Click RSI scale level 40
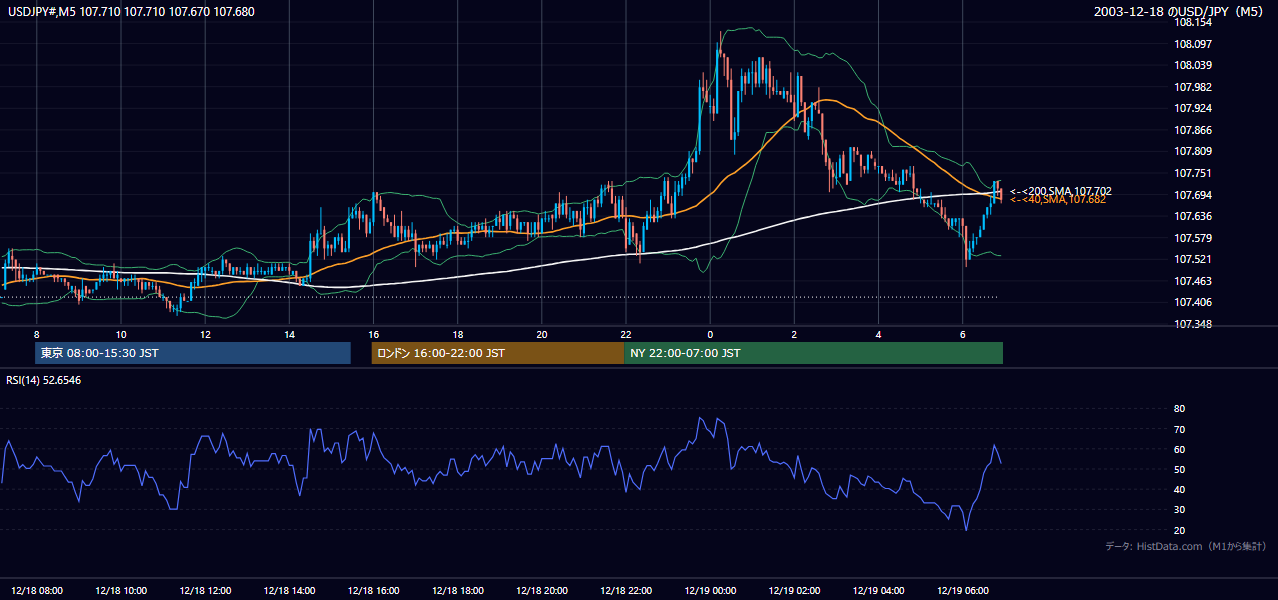 point(1180,489)
